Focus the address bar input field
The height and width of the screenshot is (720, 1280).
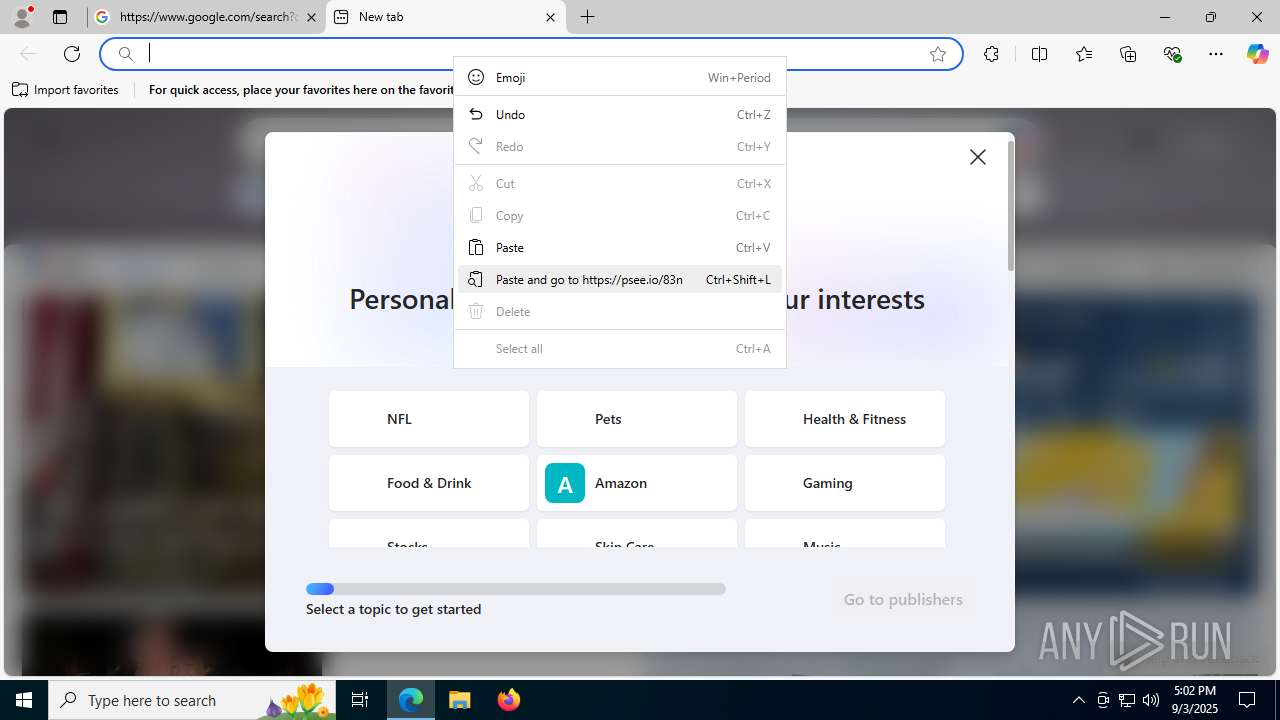click(x=530, y=54)
